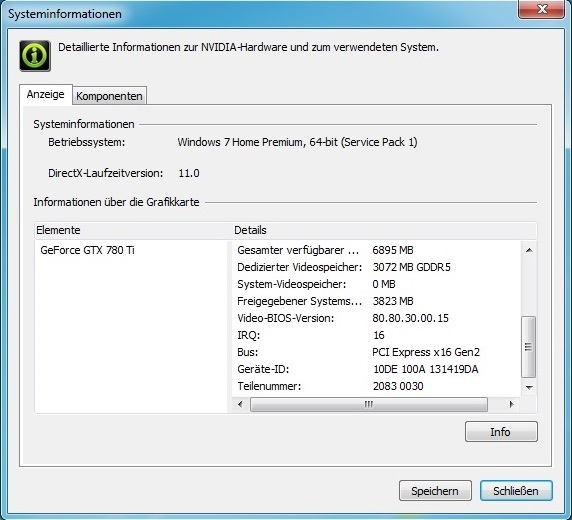Image resolution: width=572 pixels, height=520 pixels.
Task: Select the Teilenummer label
Action: [x=269, y=386]
